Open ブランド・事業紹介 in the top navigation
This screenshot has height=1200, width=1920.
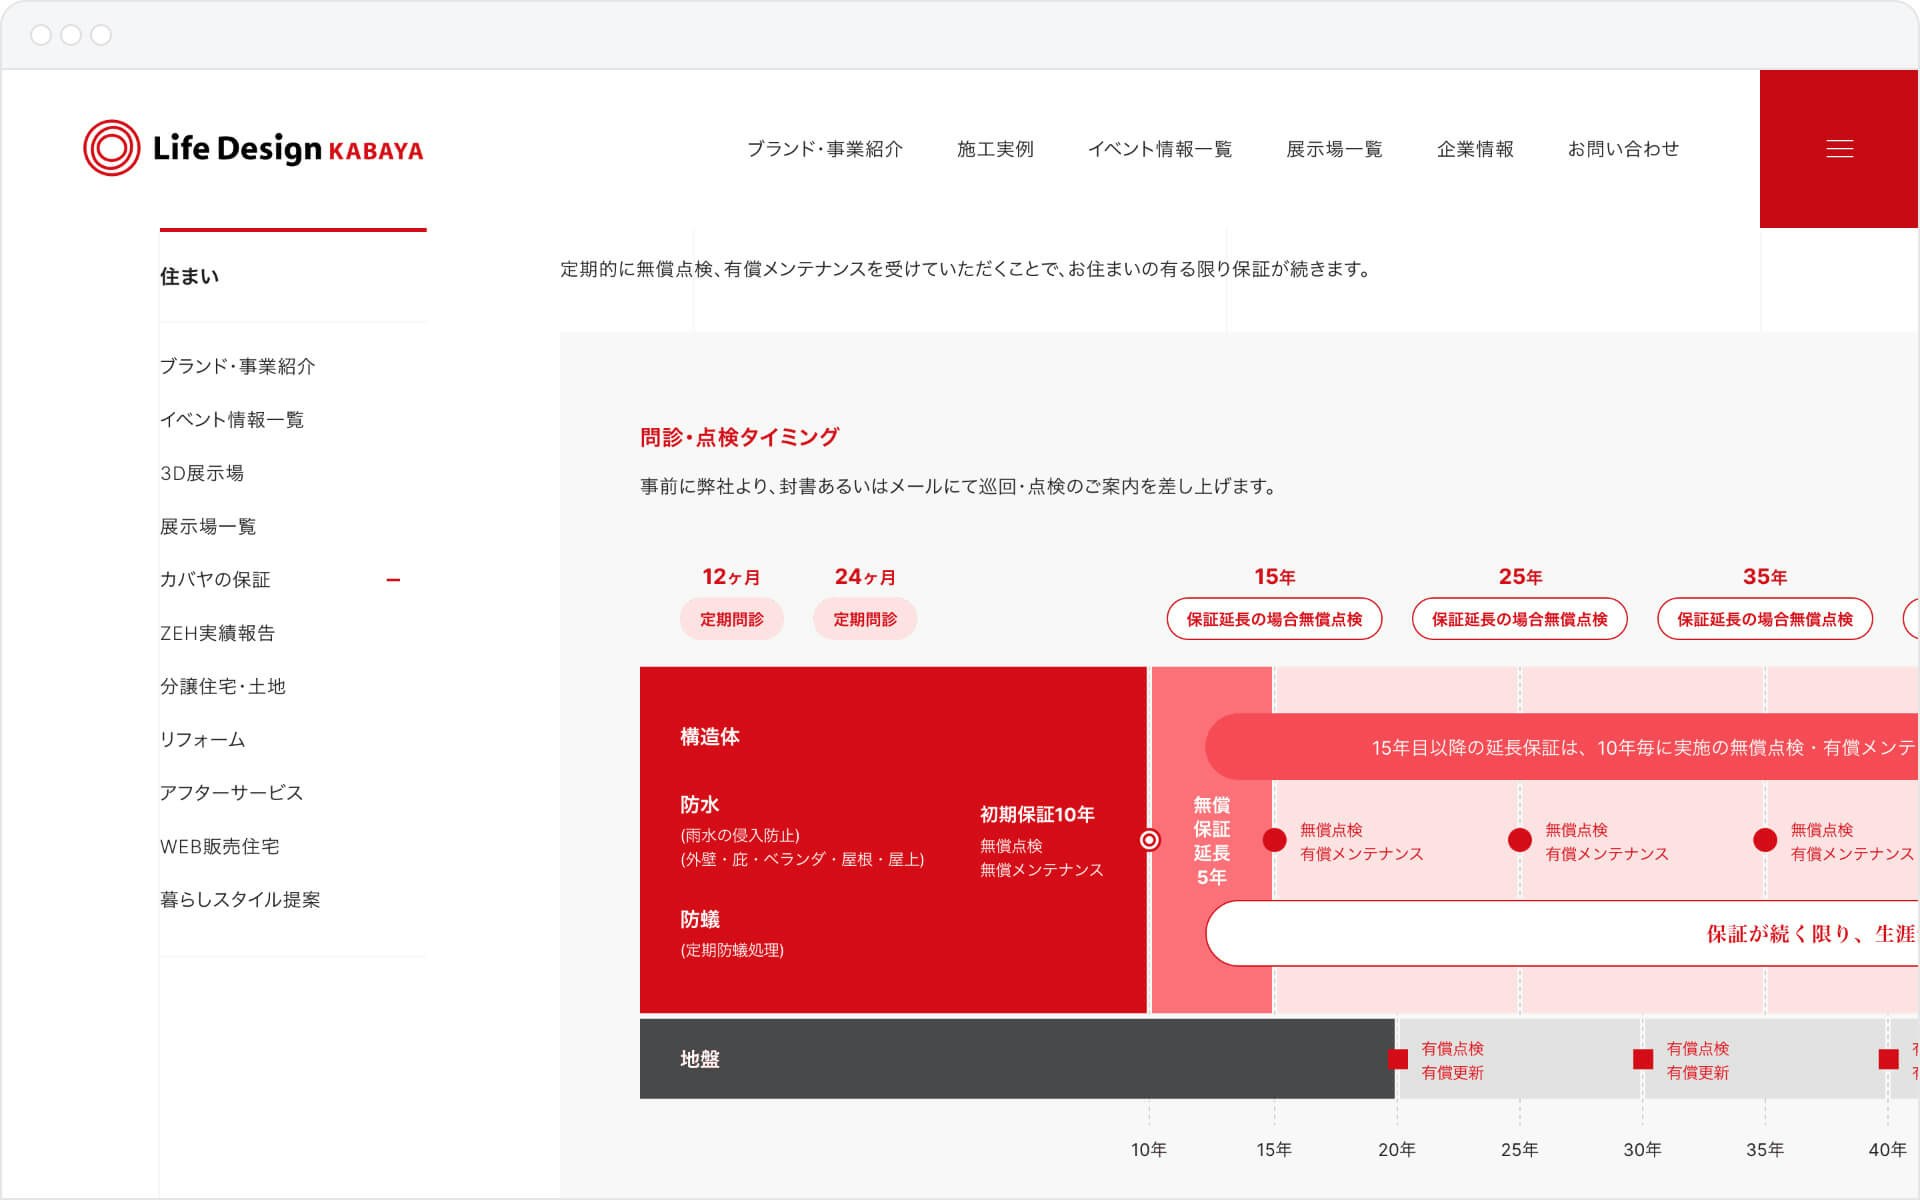pos(824,149)
